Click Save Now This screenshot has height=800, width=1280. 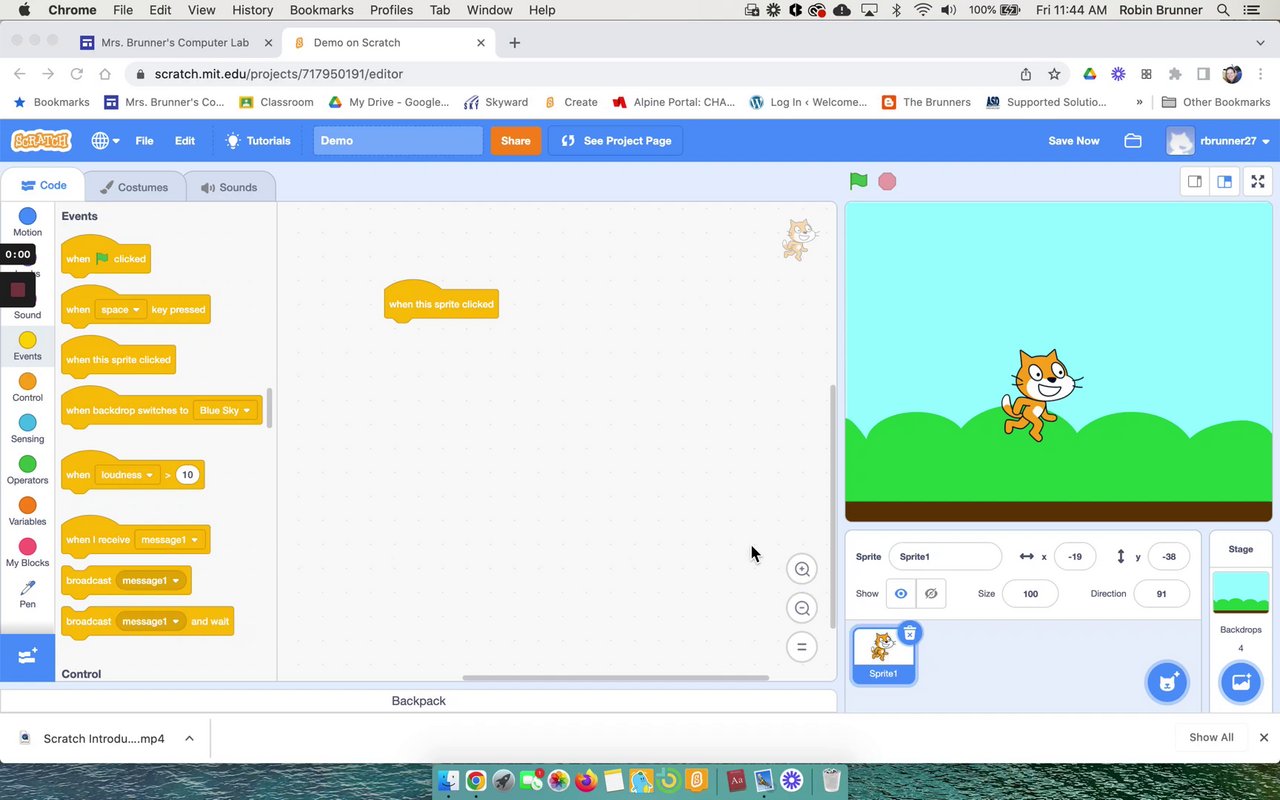point(1073,141)
